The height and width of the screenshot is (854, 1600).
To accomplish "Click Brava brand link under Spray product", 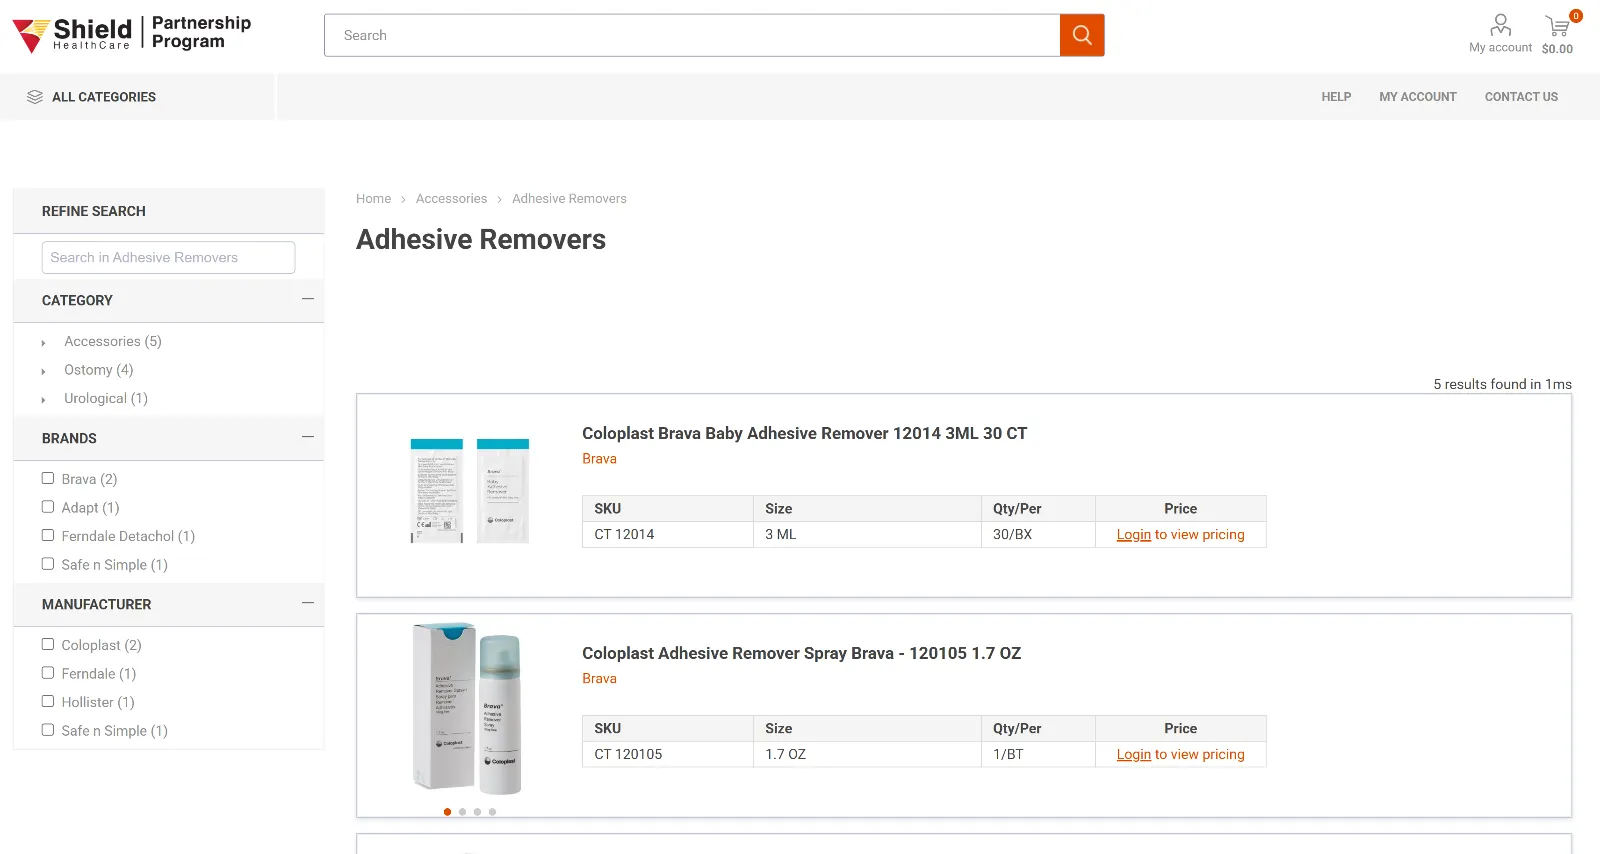I will click(599, 679).
